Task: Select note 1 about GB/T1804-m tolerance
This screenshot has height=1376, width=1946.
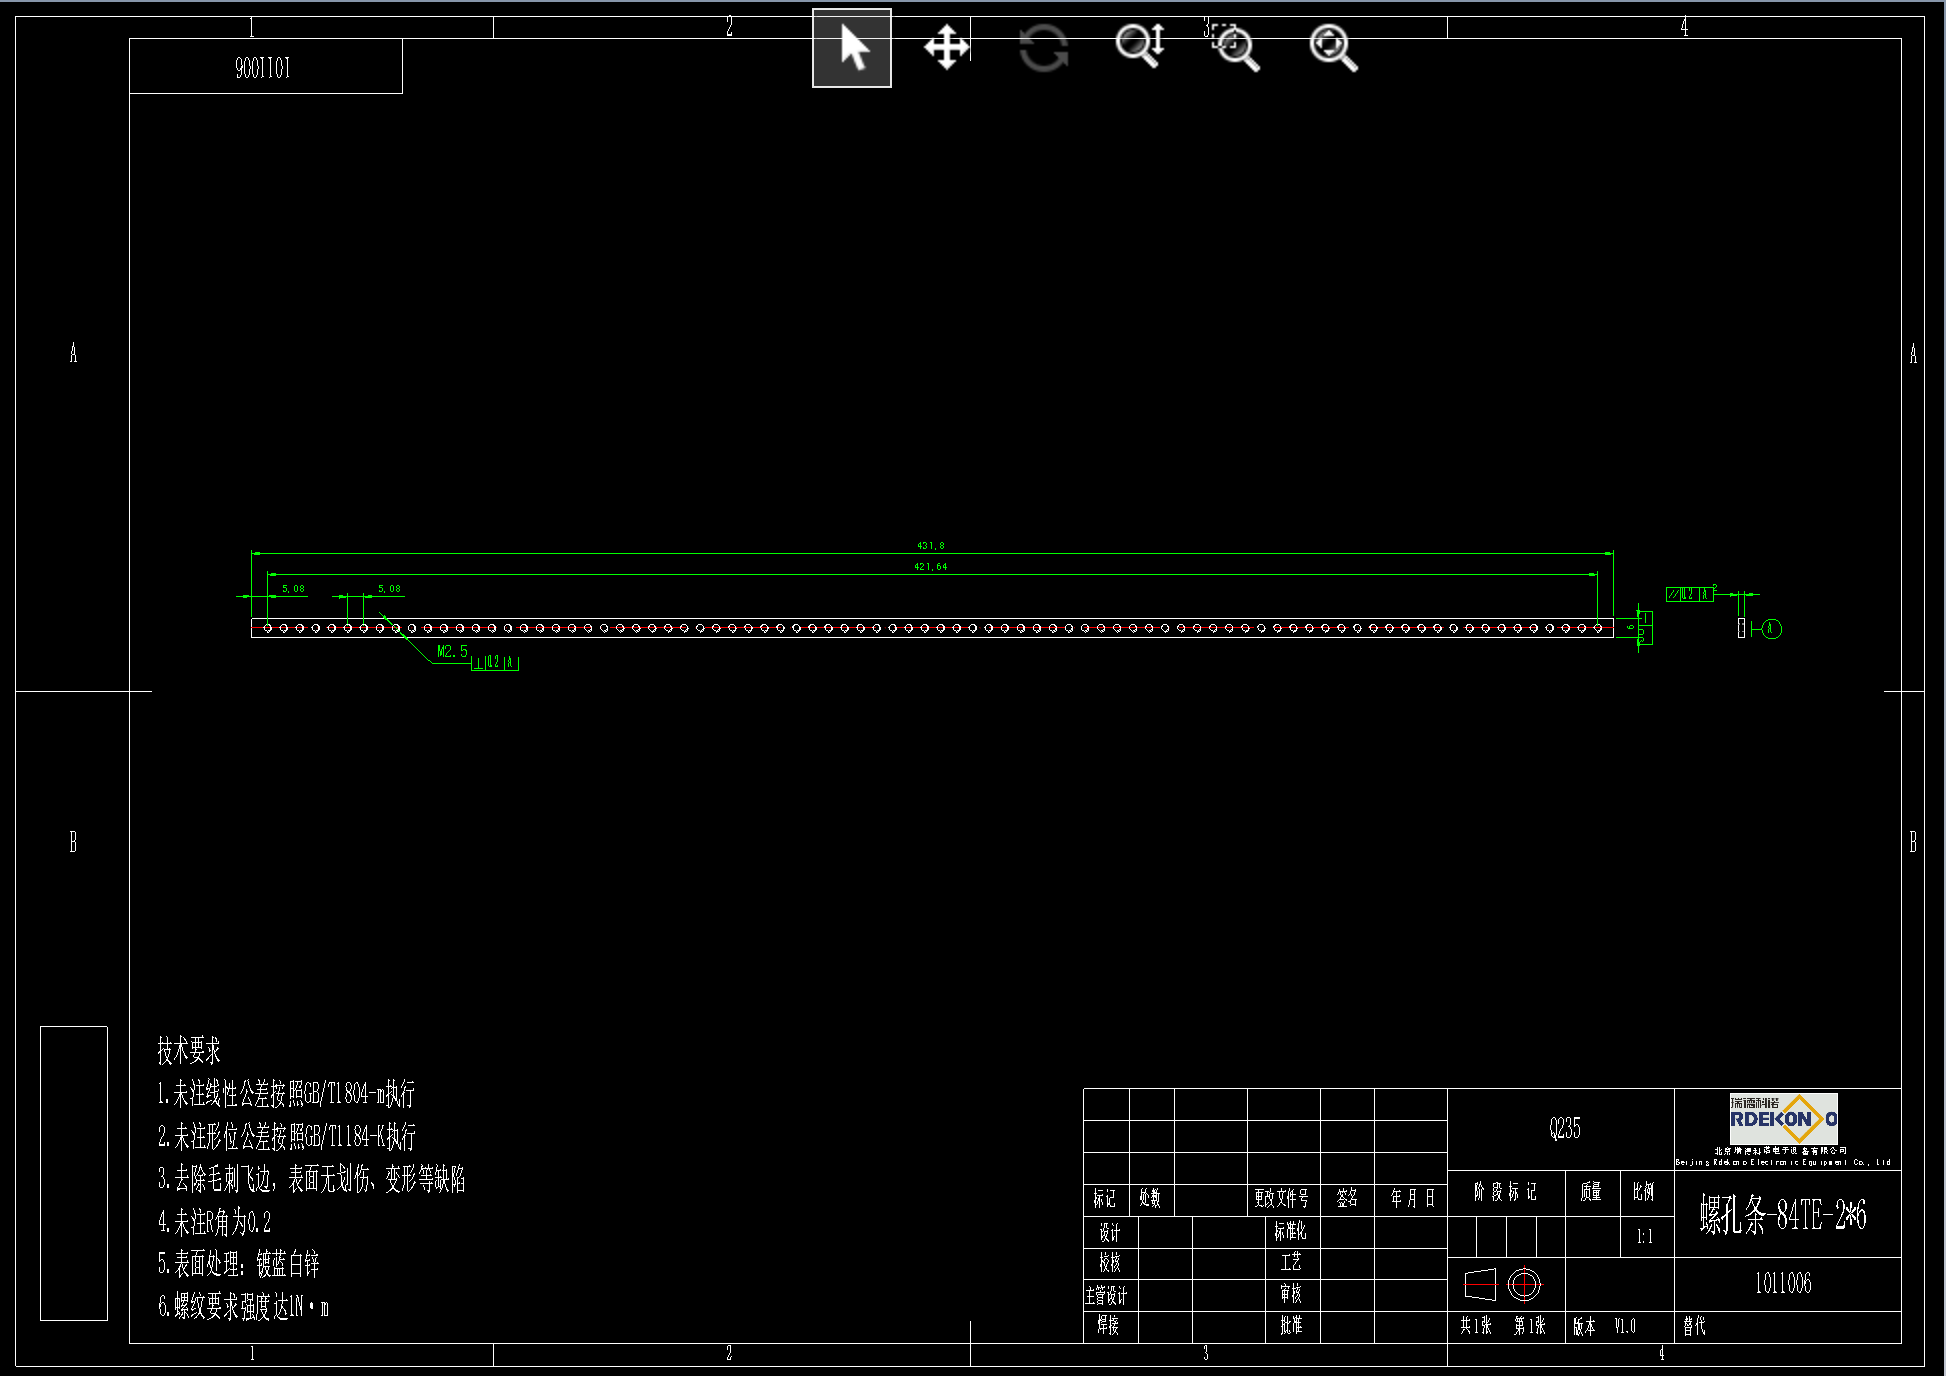Action: coord(286,1094)
